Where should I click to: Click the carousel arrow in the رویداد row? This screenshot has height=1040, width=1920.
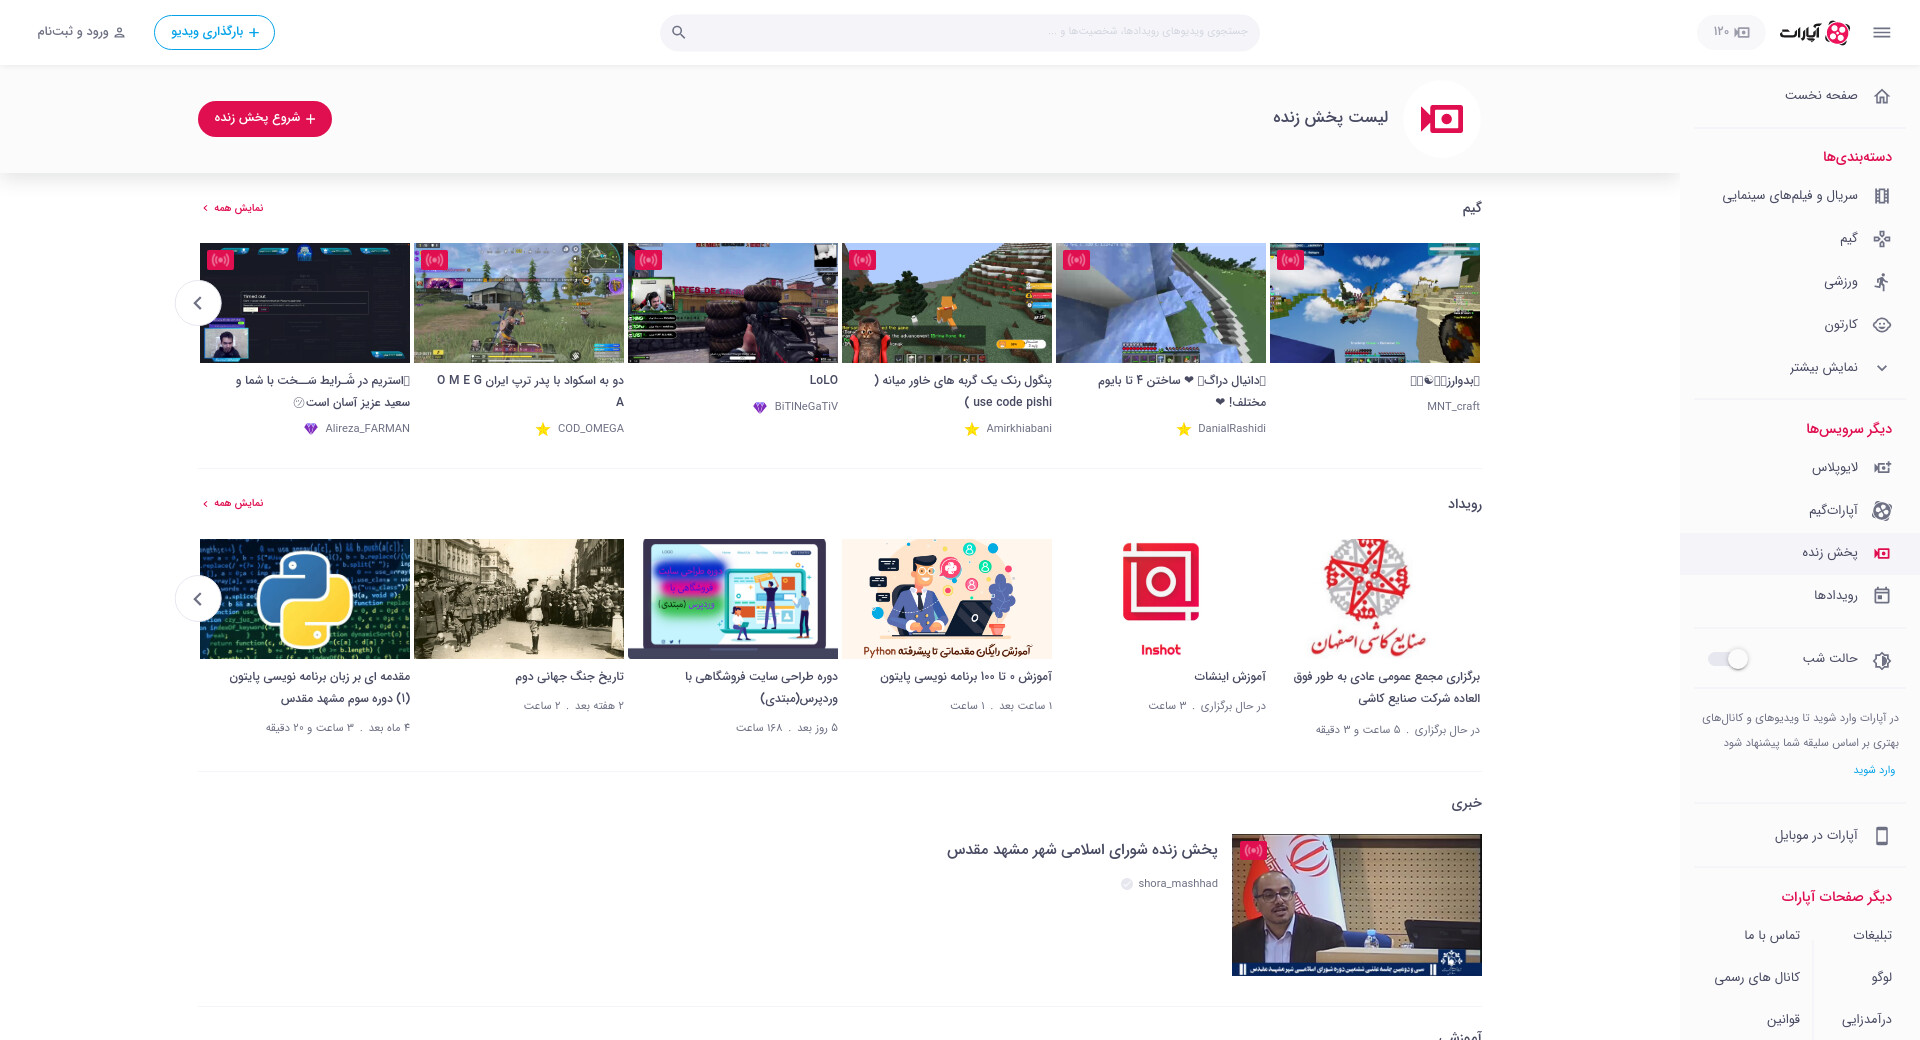198,599
